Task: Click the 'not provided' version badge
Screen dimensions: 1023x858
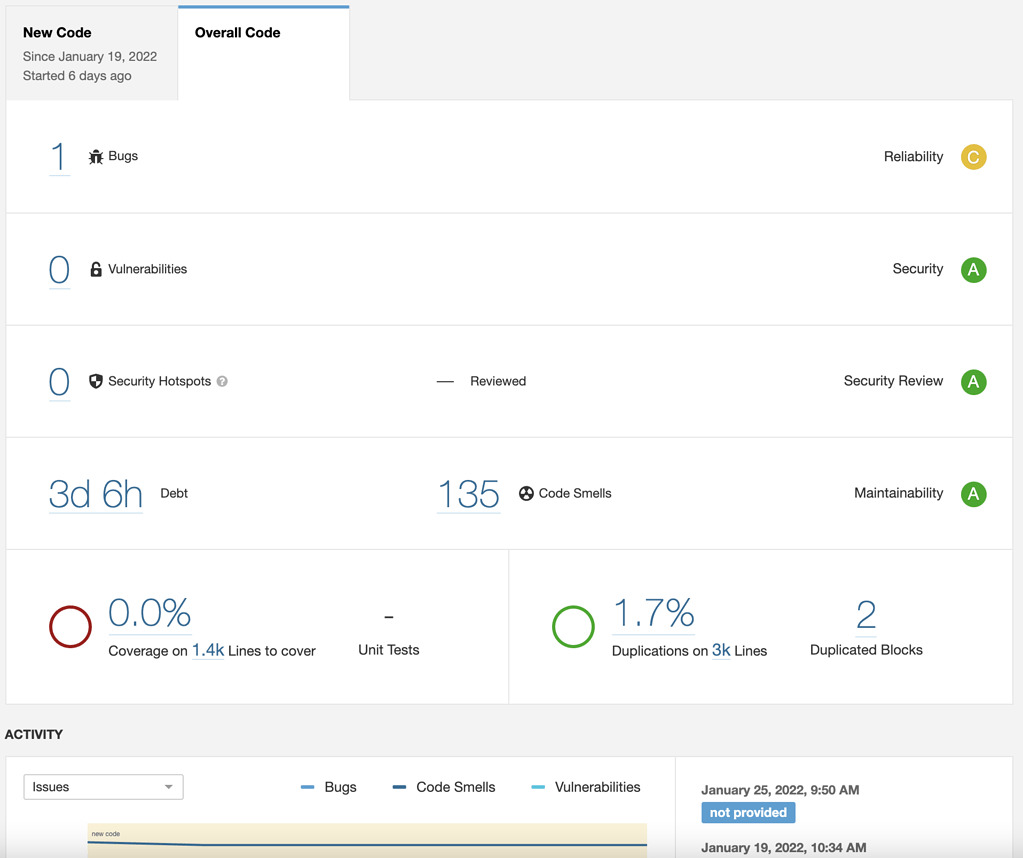Action: click(x=748, y=813)
